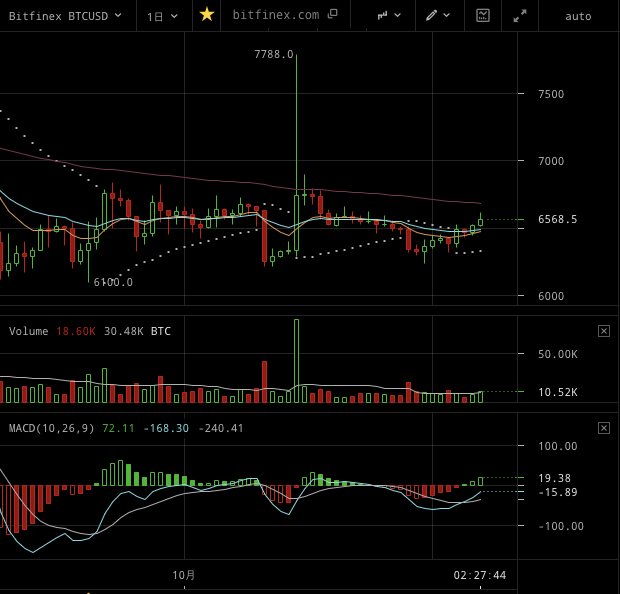
Task: Close the MACD indicator panel
Action: coord(604,428)
